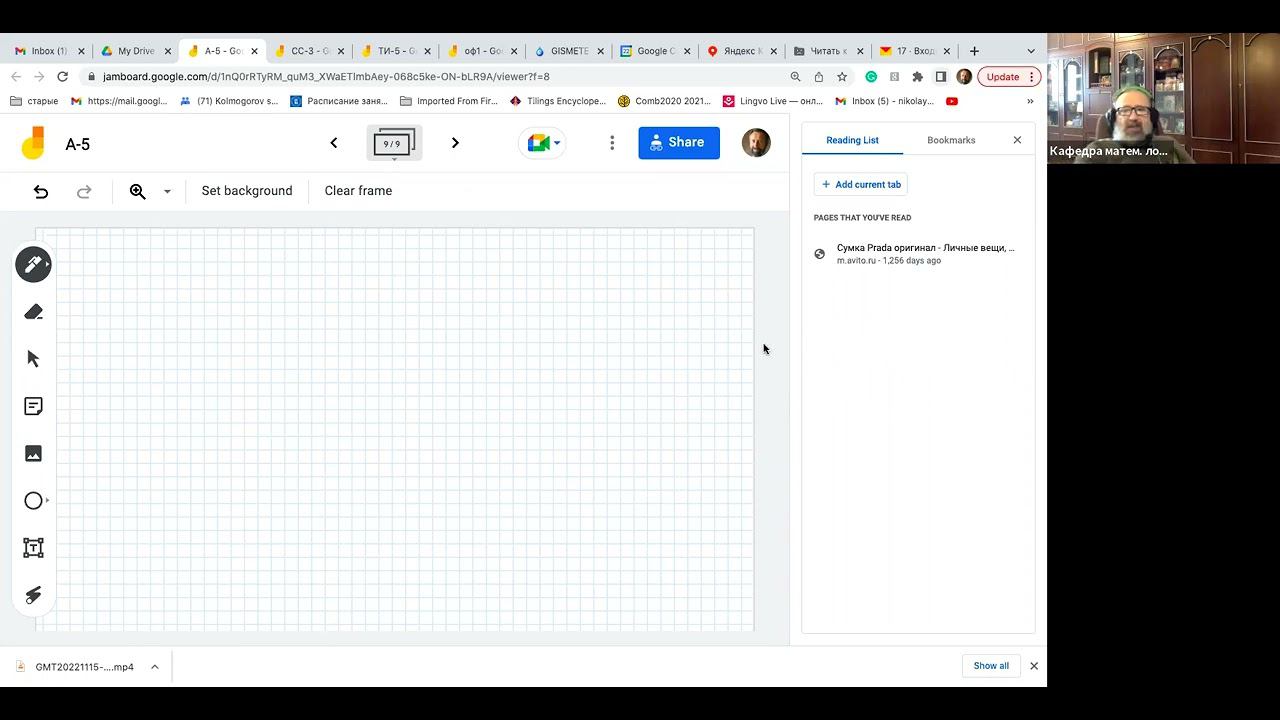
Task: Select the Circle shape tool
Action: [33, 501]
